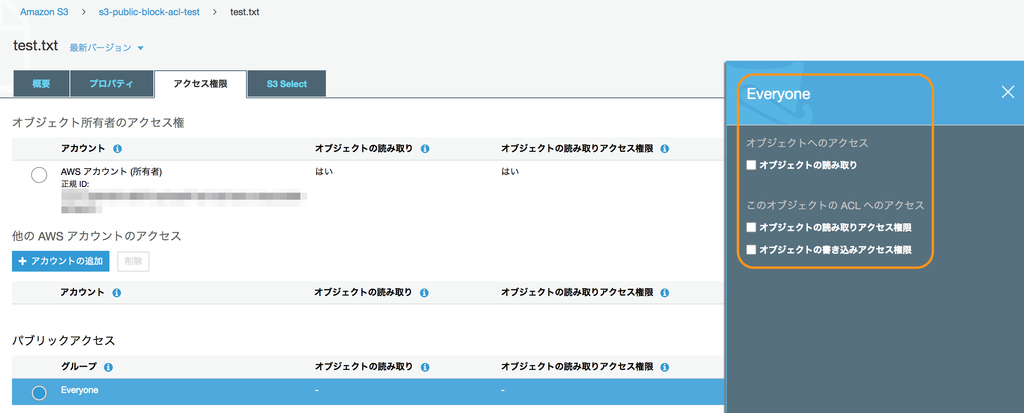Screen dimensions: 1024x413
Task: Click the test.txt breadcrumb text
Action: [245, 12]
